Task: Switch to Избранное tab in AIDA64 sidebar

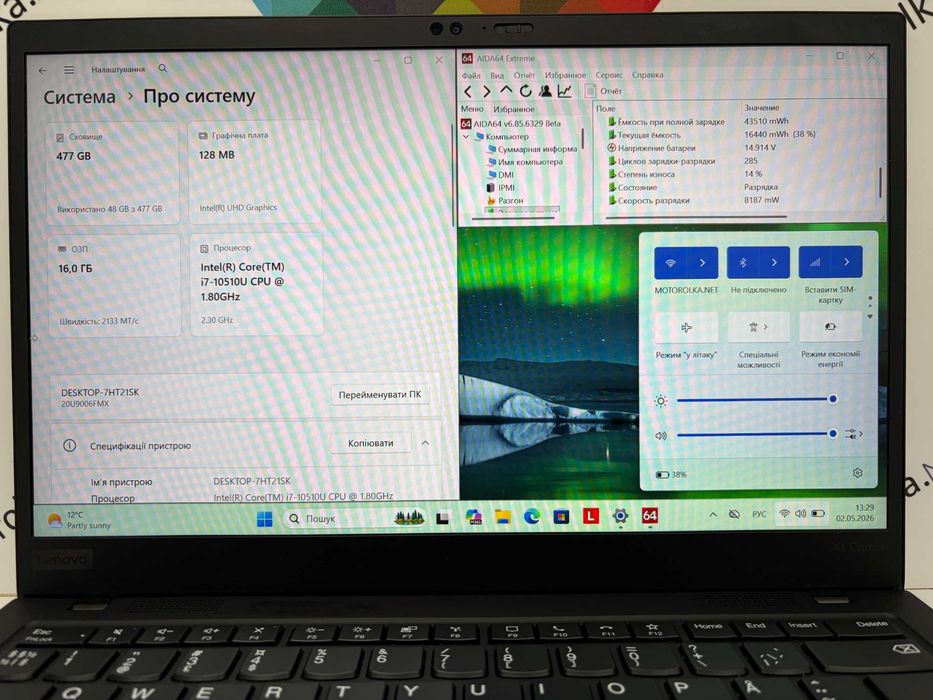Action: click(x=514, y=110)
